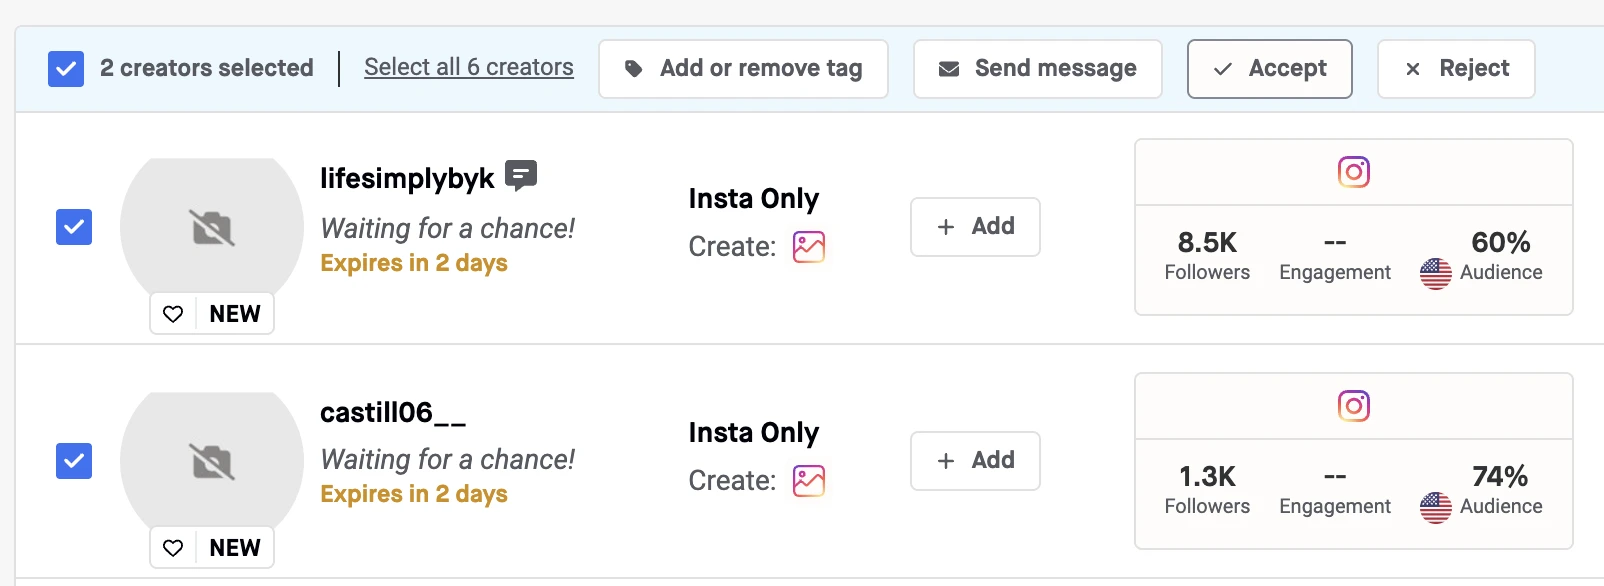Accept the selected creators
Viewport: 1604px width, 586px height.
click(1269, 69)
